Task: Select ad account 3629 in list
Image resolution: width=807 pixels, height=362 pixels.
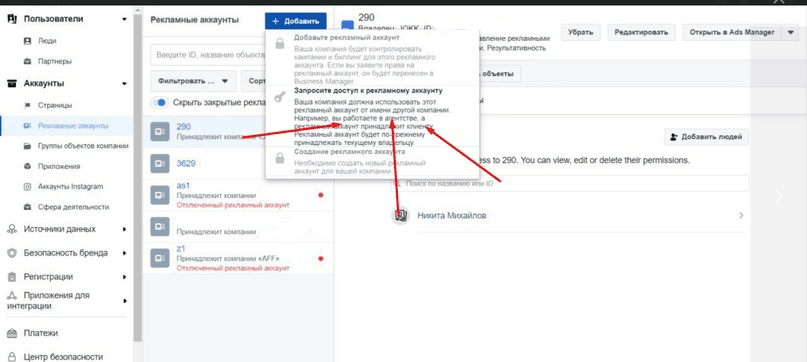Action: click(x=237, y=163)
